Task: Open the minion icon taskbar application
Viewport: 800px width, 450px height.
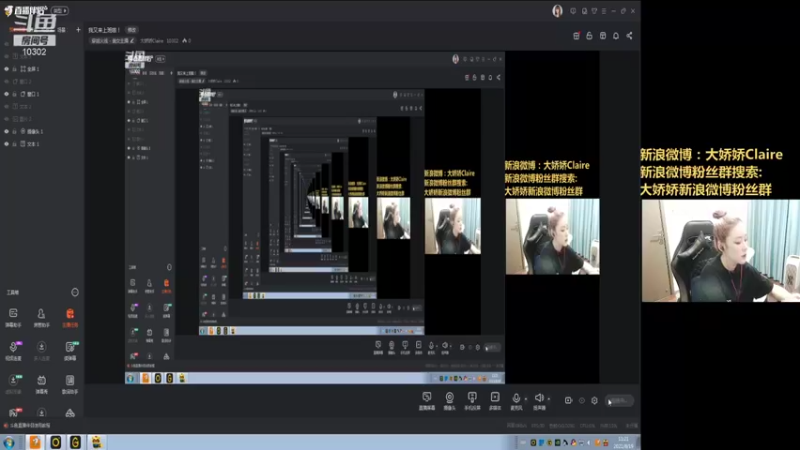Action: tap(96, 442)
